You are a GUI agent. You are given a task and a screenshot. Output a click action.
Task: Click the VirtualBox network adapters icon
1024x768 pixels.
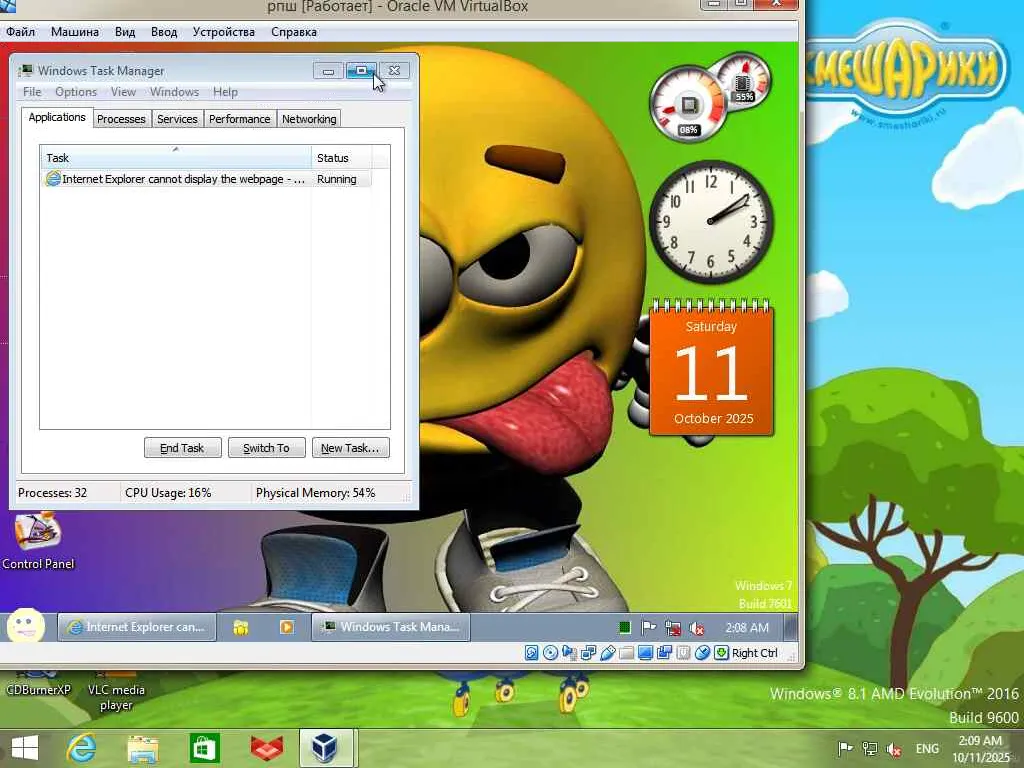(588, 652)
